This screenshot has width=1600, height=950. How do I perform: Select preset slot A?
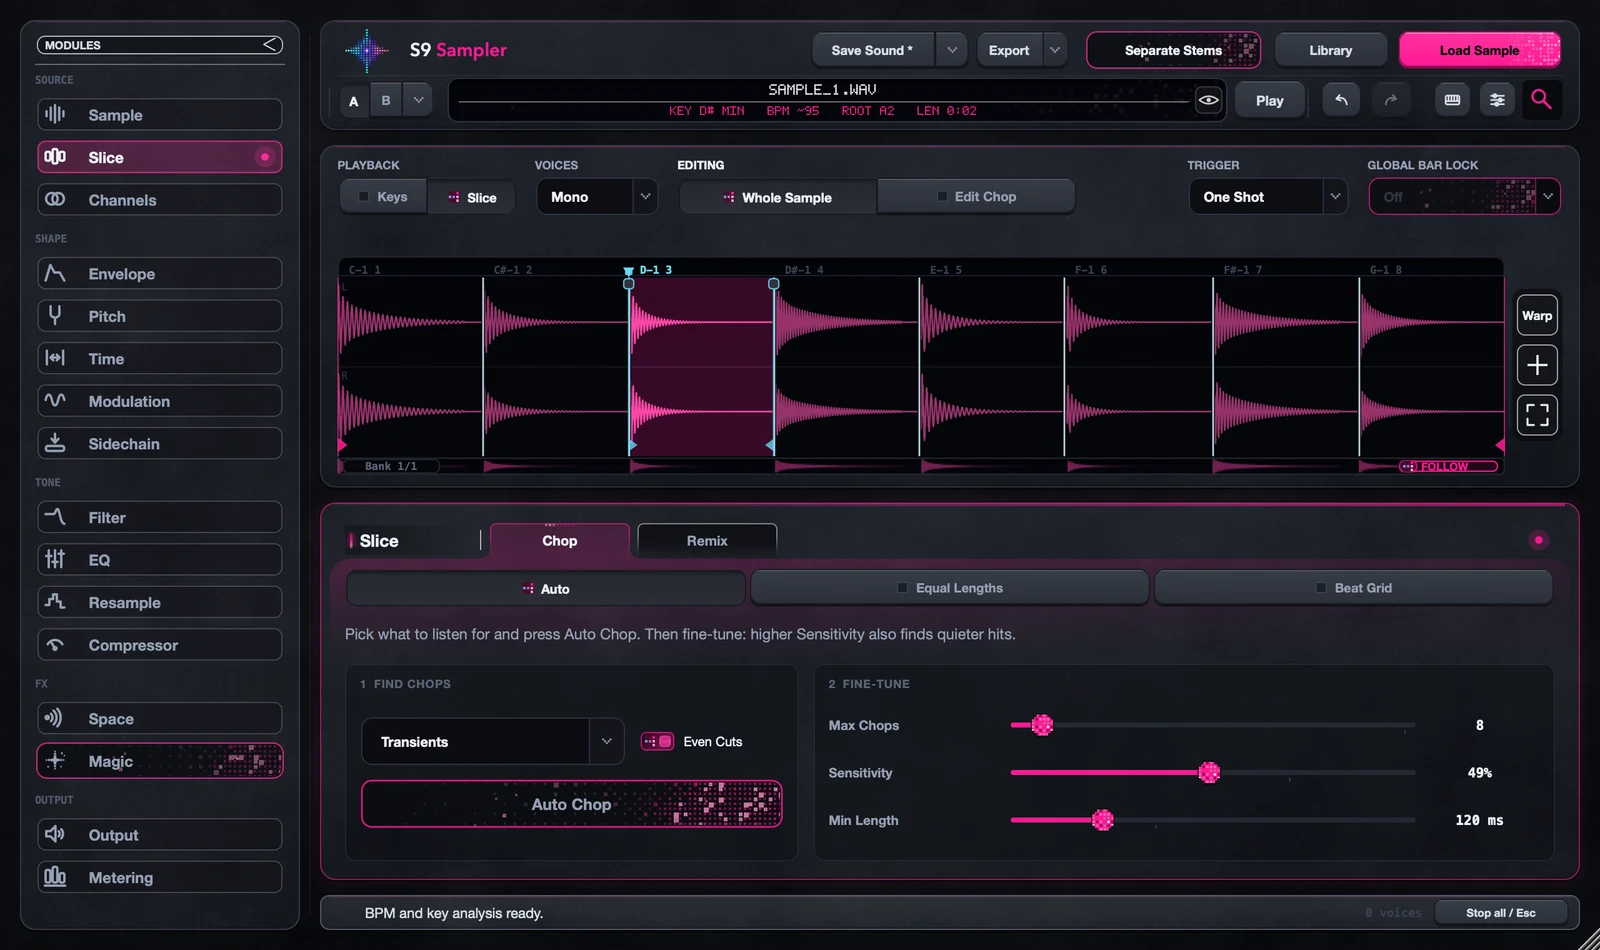[353, 100]
